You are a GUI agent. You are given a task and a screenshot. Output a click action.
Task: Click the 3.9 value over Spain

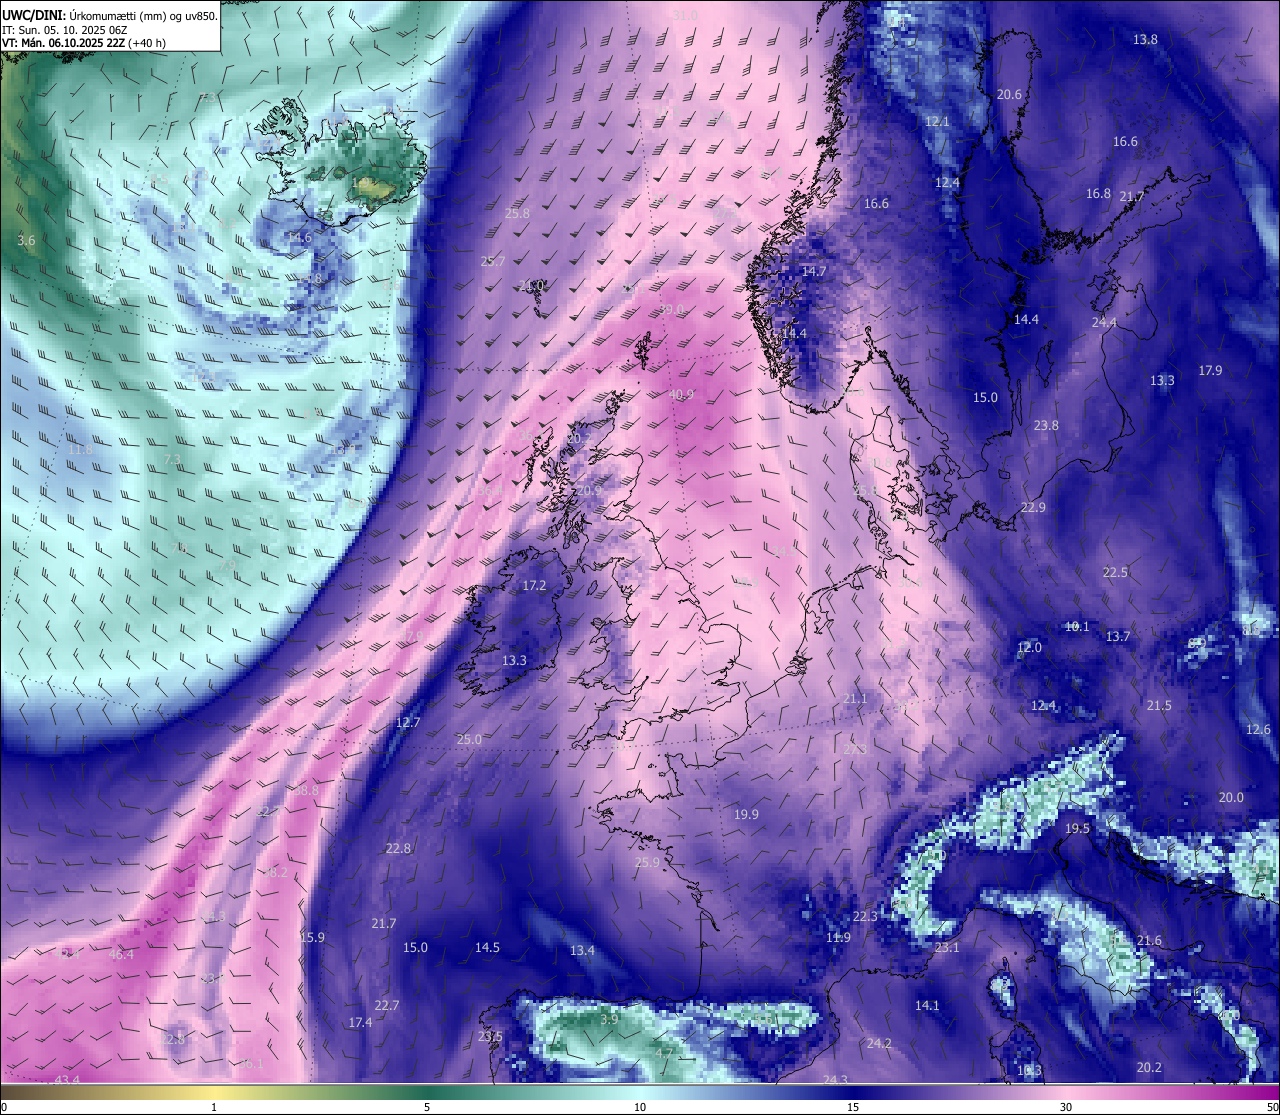(609, 1019)
